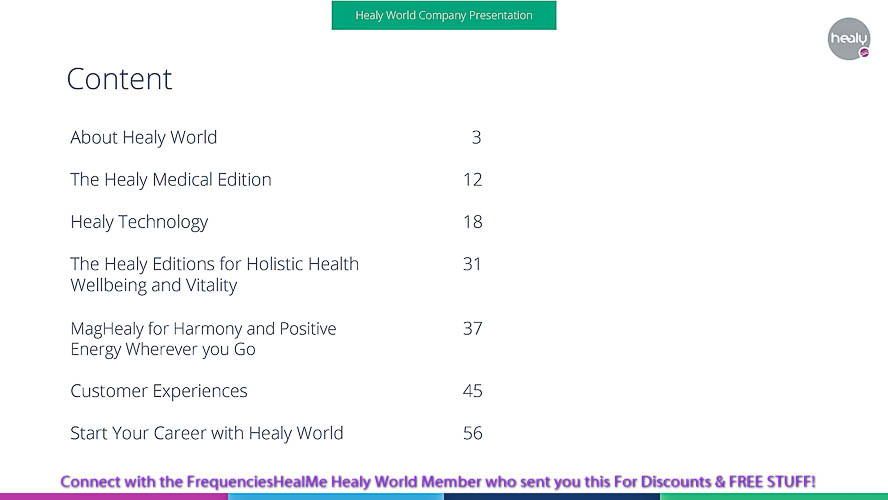Click page number 31

472,264
